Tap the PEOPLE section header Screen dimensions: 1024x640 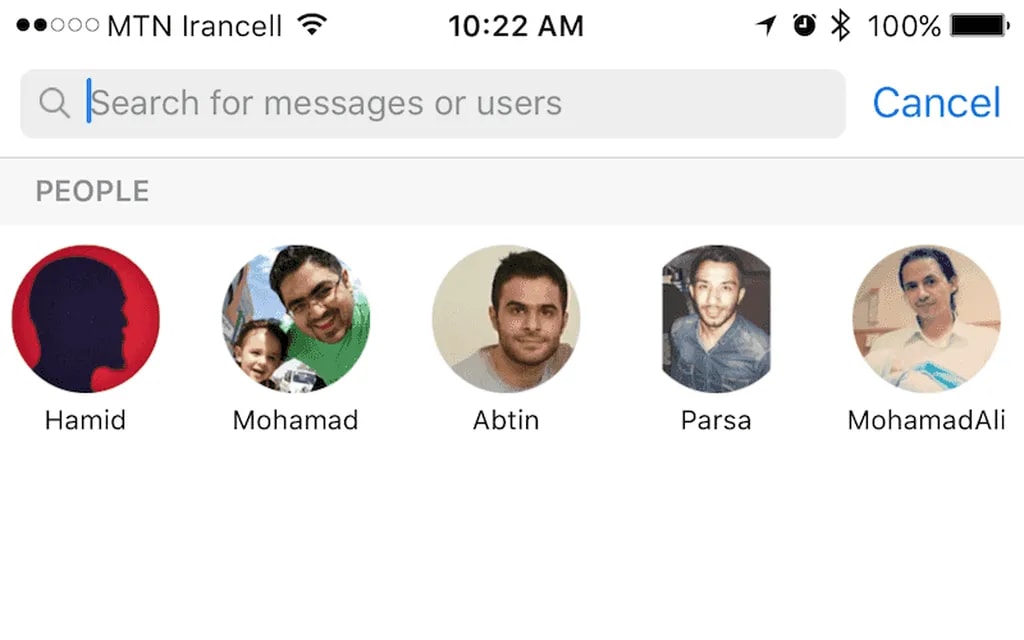pyautogui.click(x=92, y=191)
